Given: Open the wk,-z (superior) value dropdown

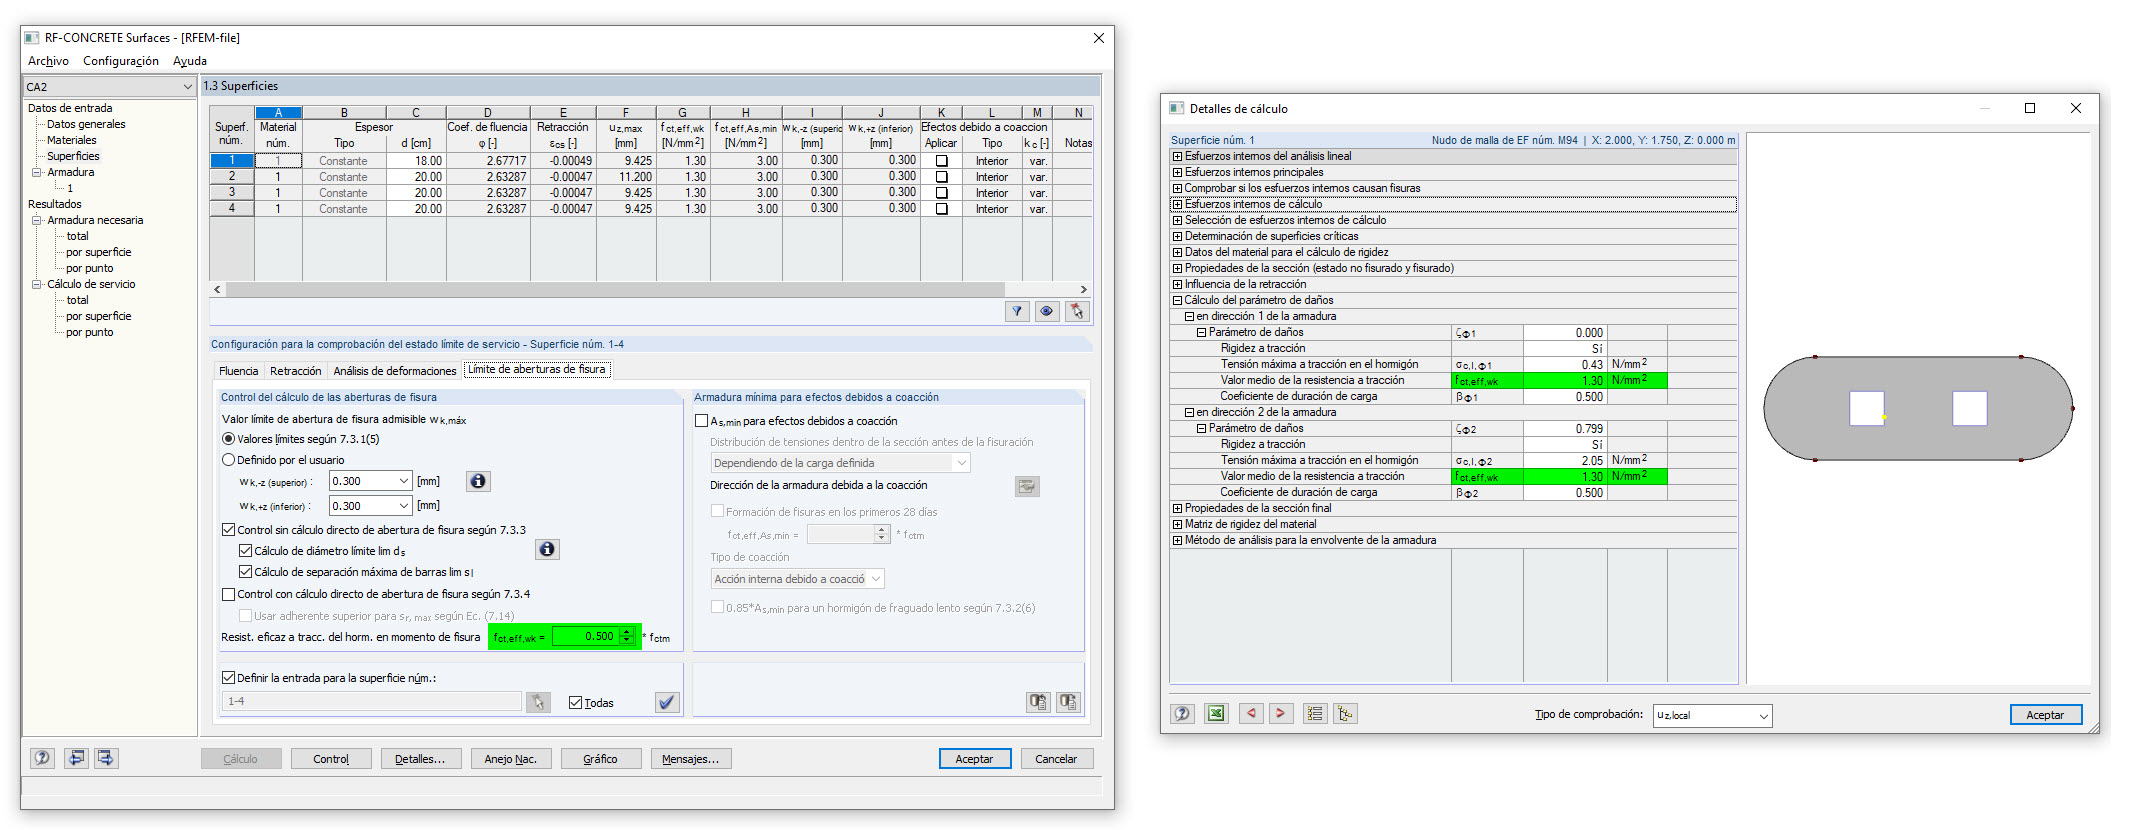Looking at the screenshot, I should tap(403, 481).
